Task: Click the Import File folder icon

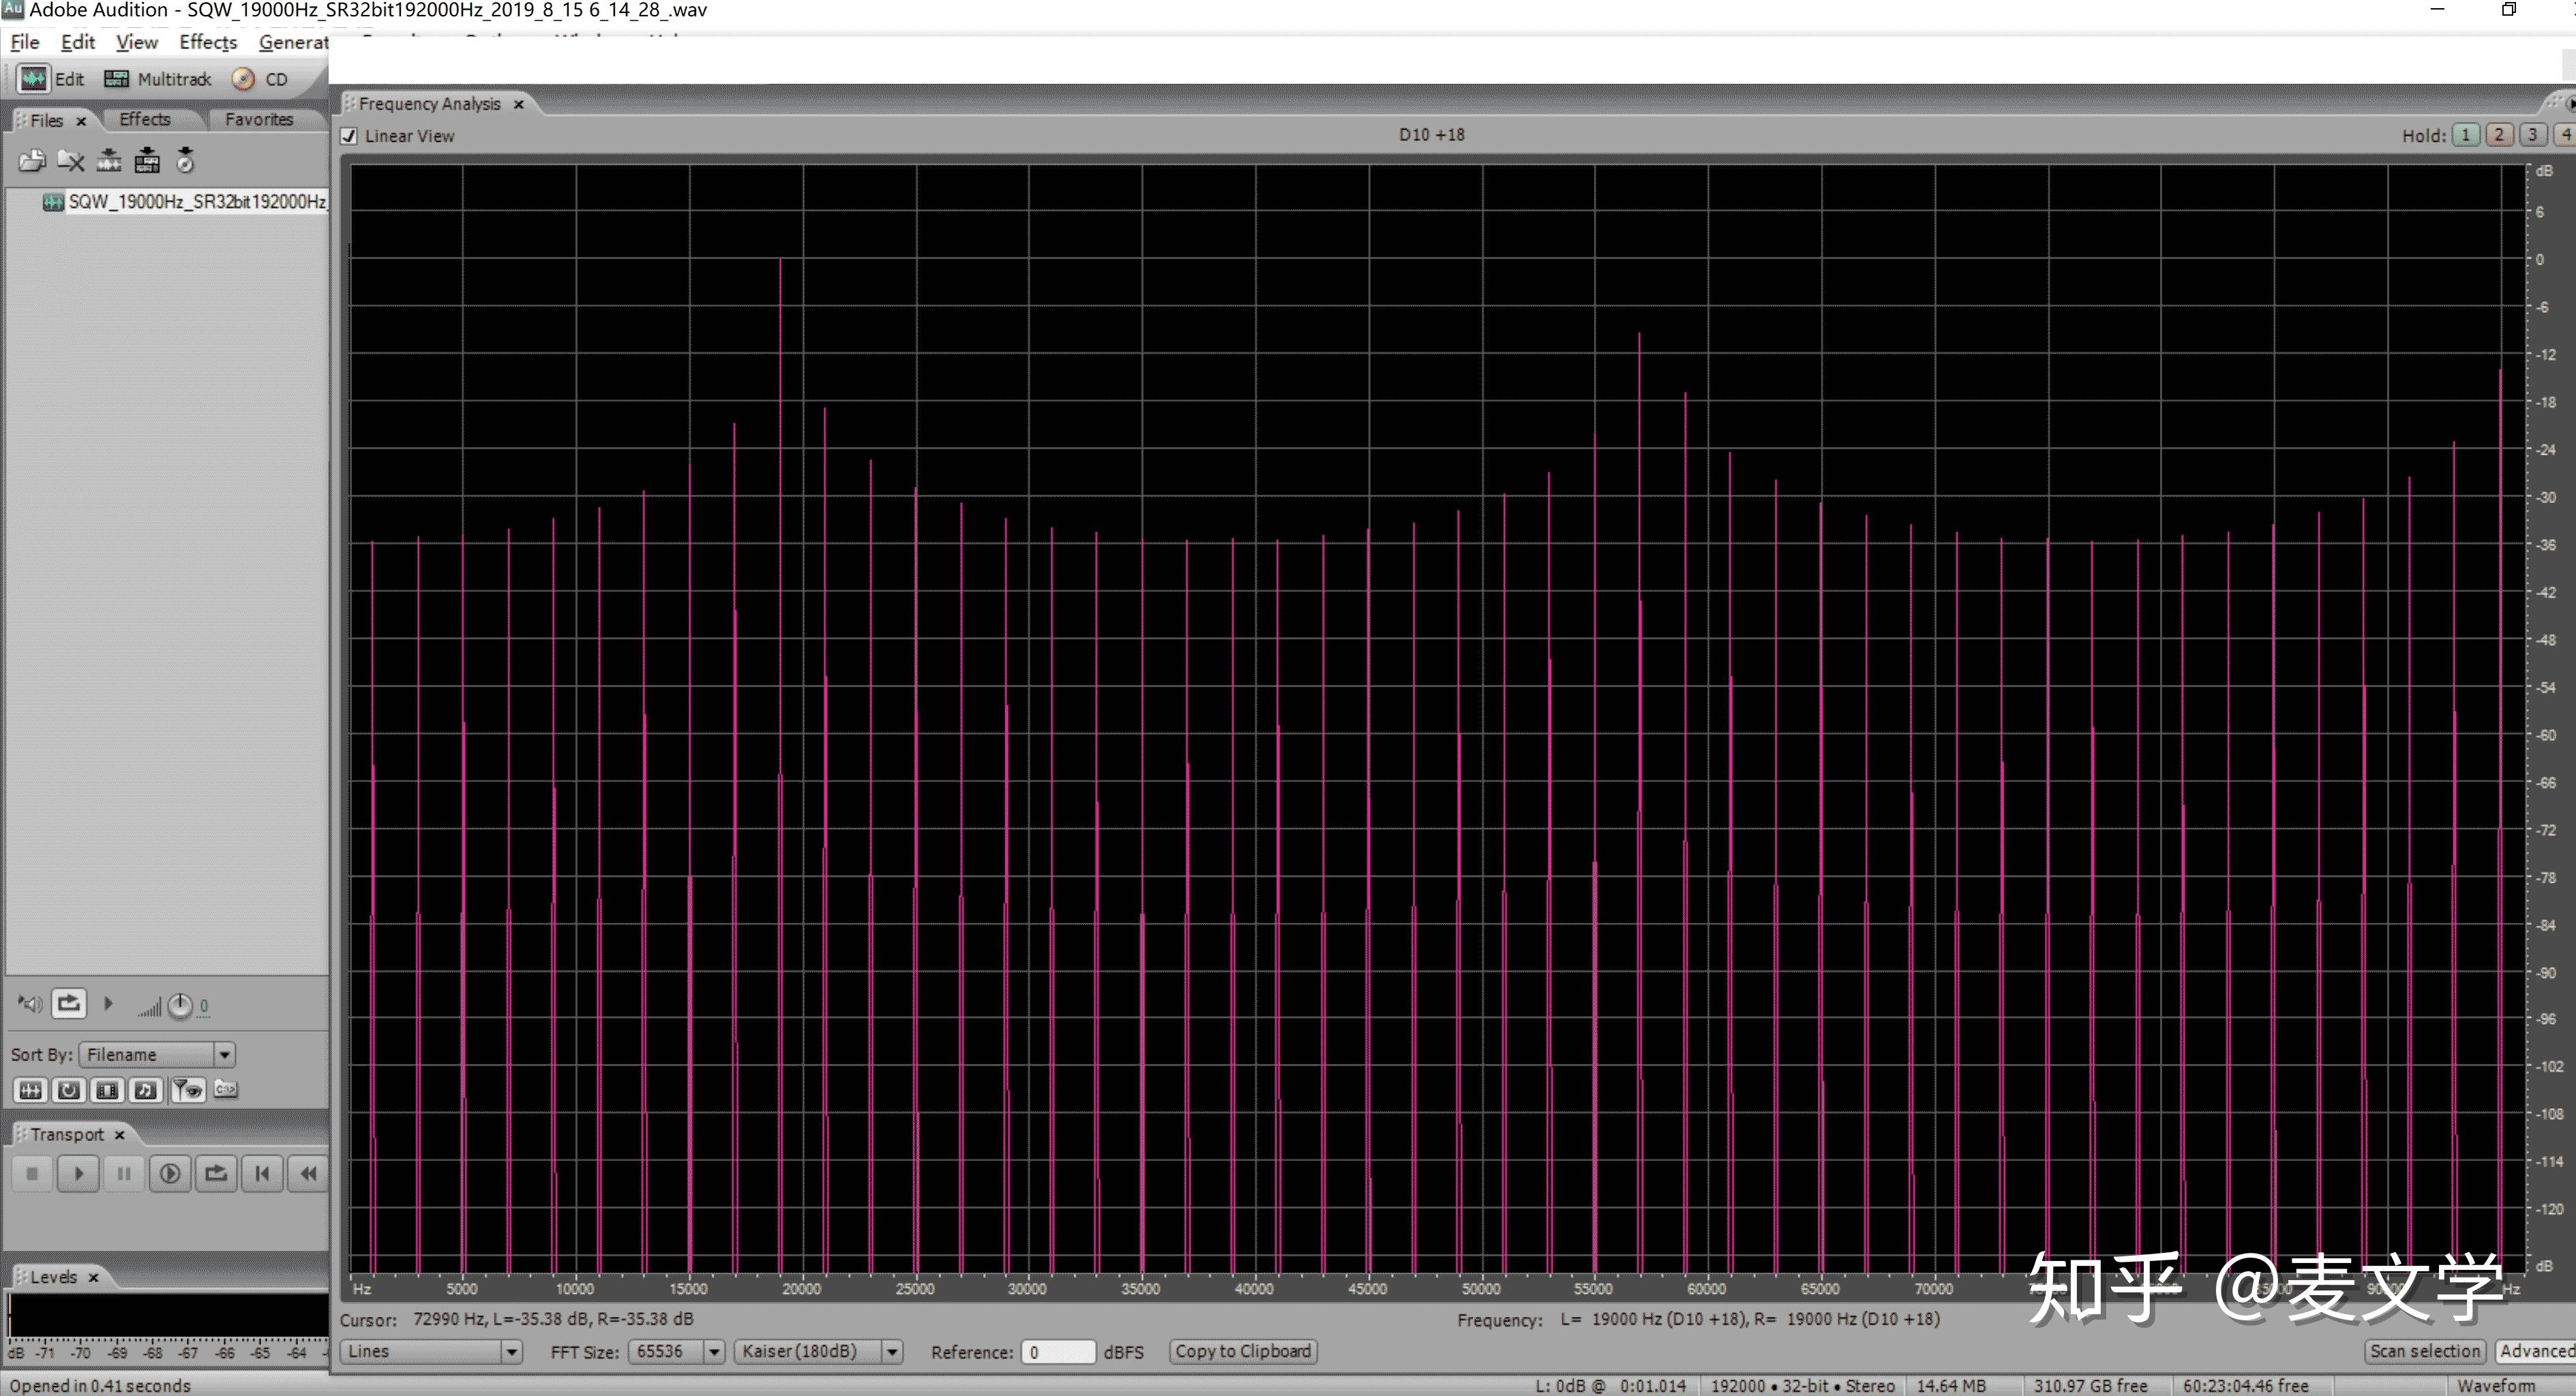Action: 32,160
